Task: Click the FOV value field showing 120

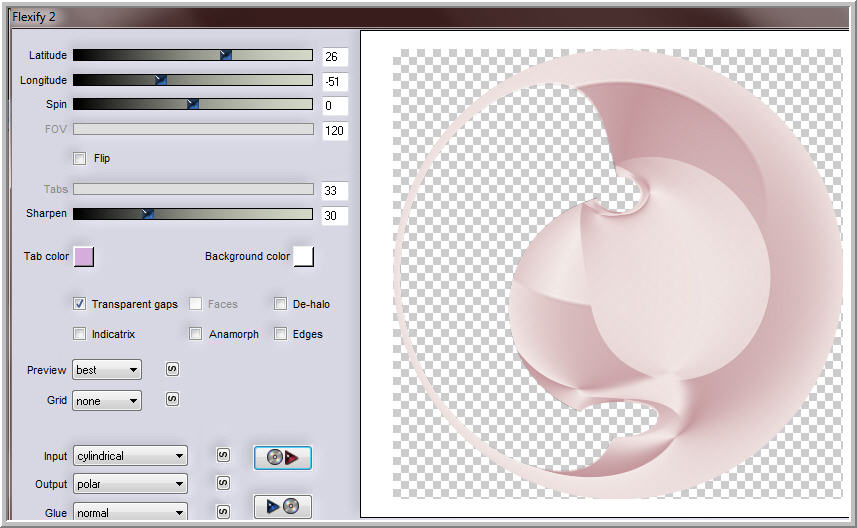Action: coord(335,131)
